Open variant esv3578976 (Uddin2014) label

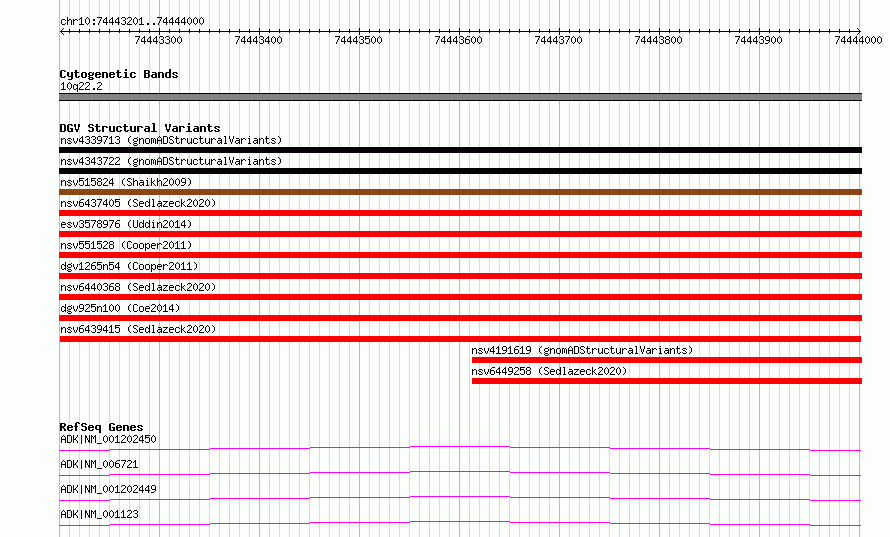click(x=126, y=224)
